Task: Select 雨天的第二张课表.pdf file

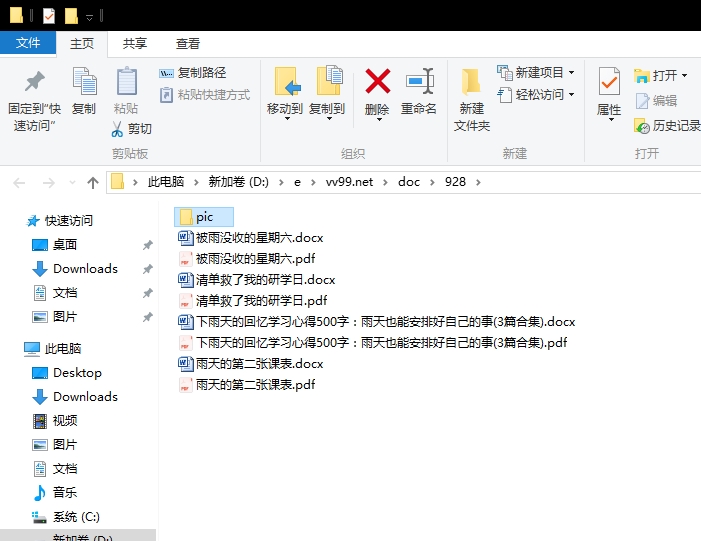Action: click(x=247, y=385)
